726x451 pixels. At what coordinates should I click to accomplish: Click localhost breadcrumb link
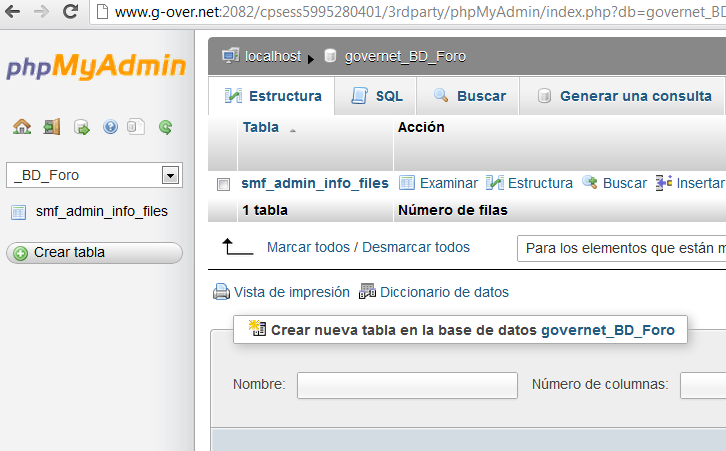[273, 56]
